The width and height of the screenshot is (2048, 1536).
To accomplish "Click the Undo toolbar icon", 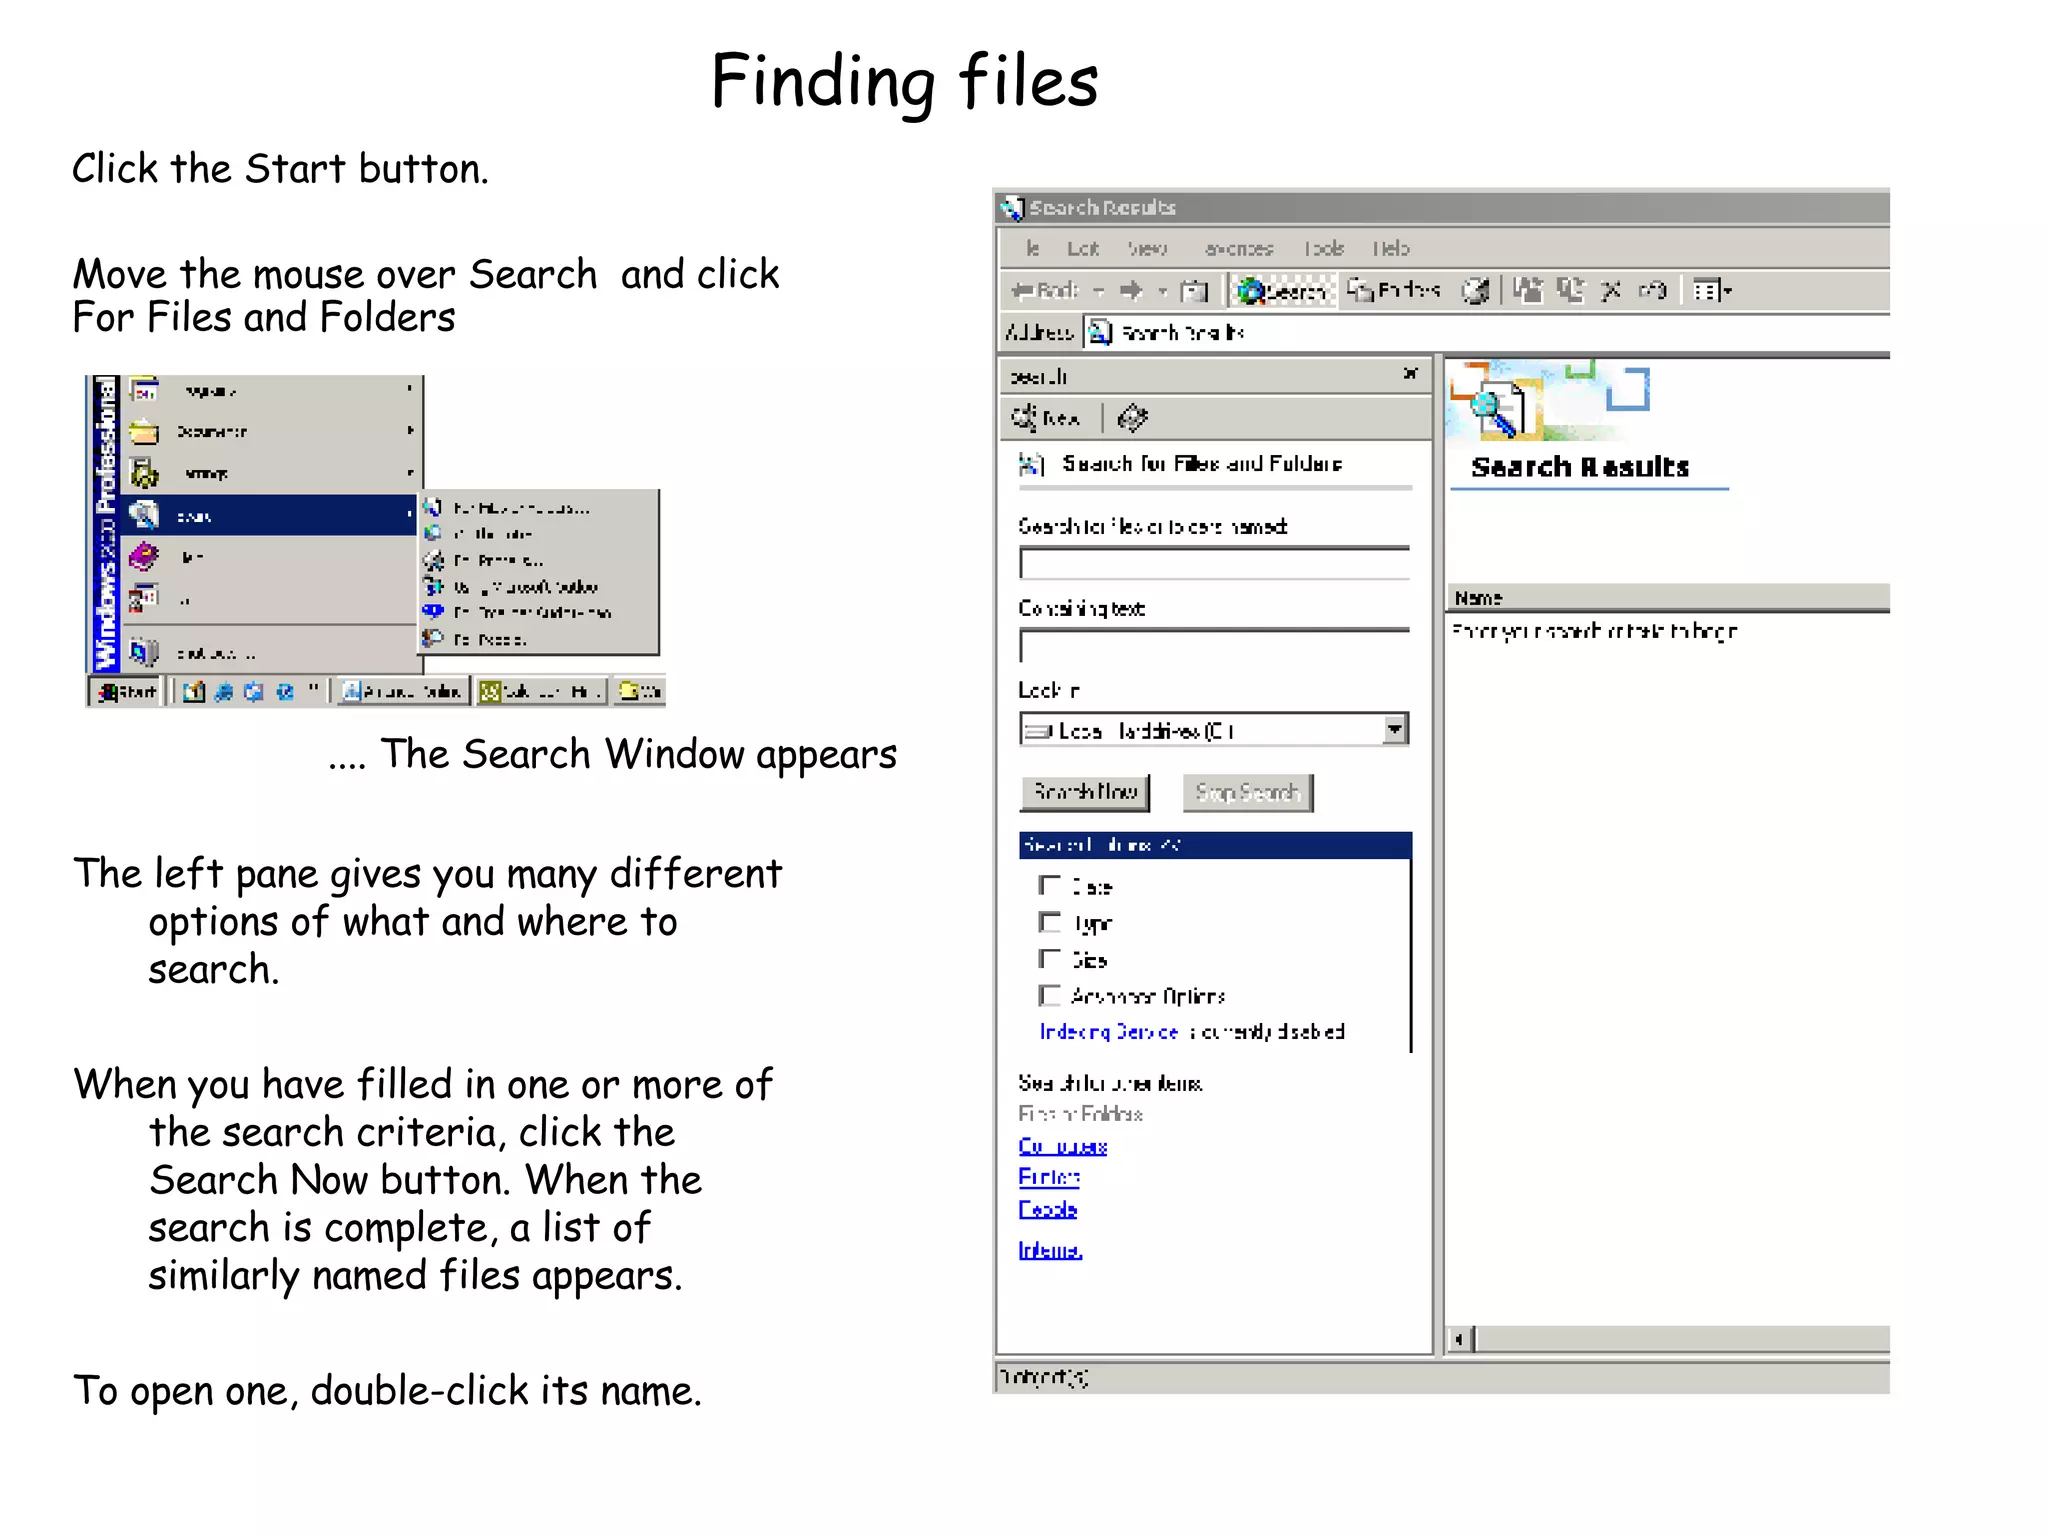I will pos(1652,290).
